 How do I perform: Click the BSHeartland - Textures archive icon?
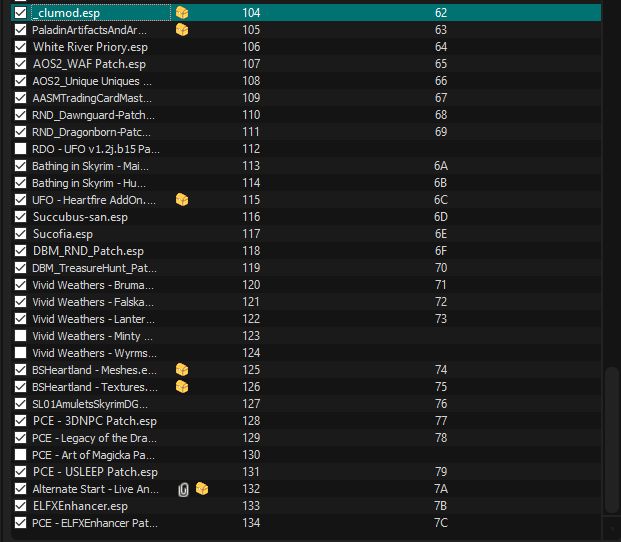click(x=182, y=387)
